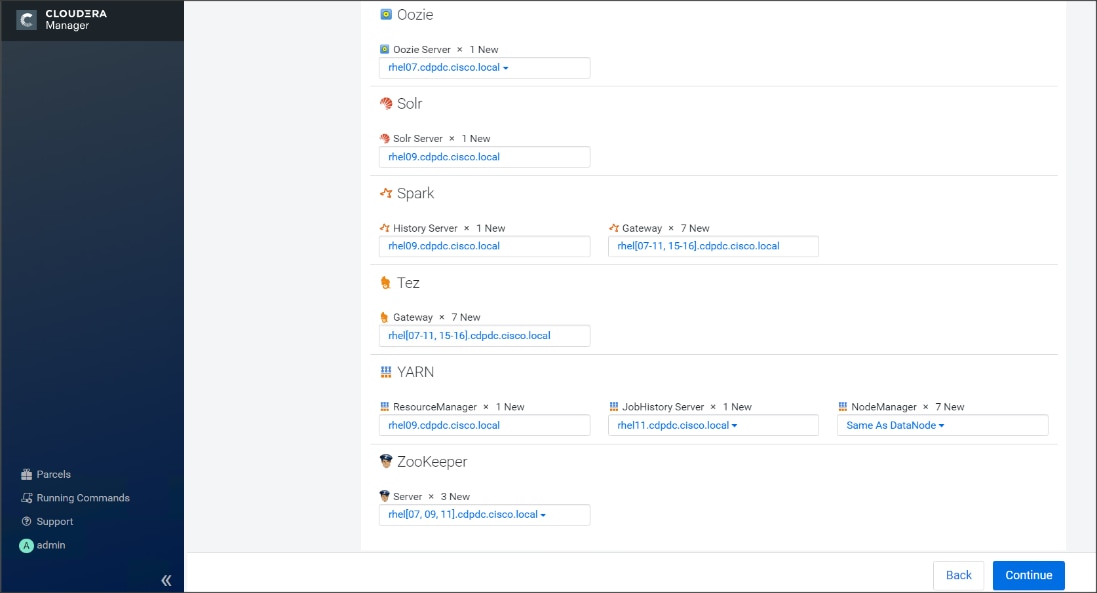Click the YARN service heading icon

coord(385,372)
